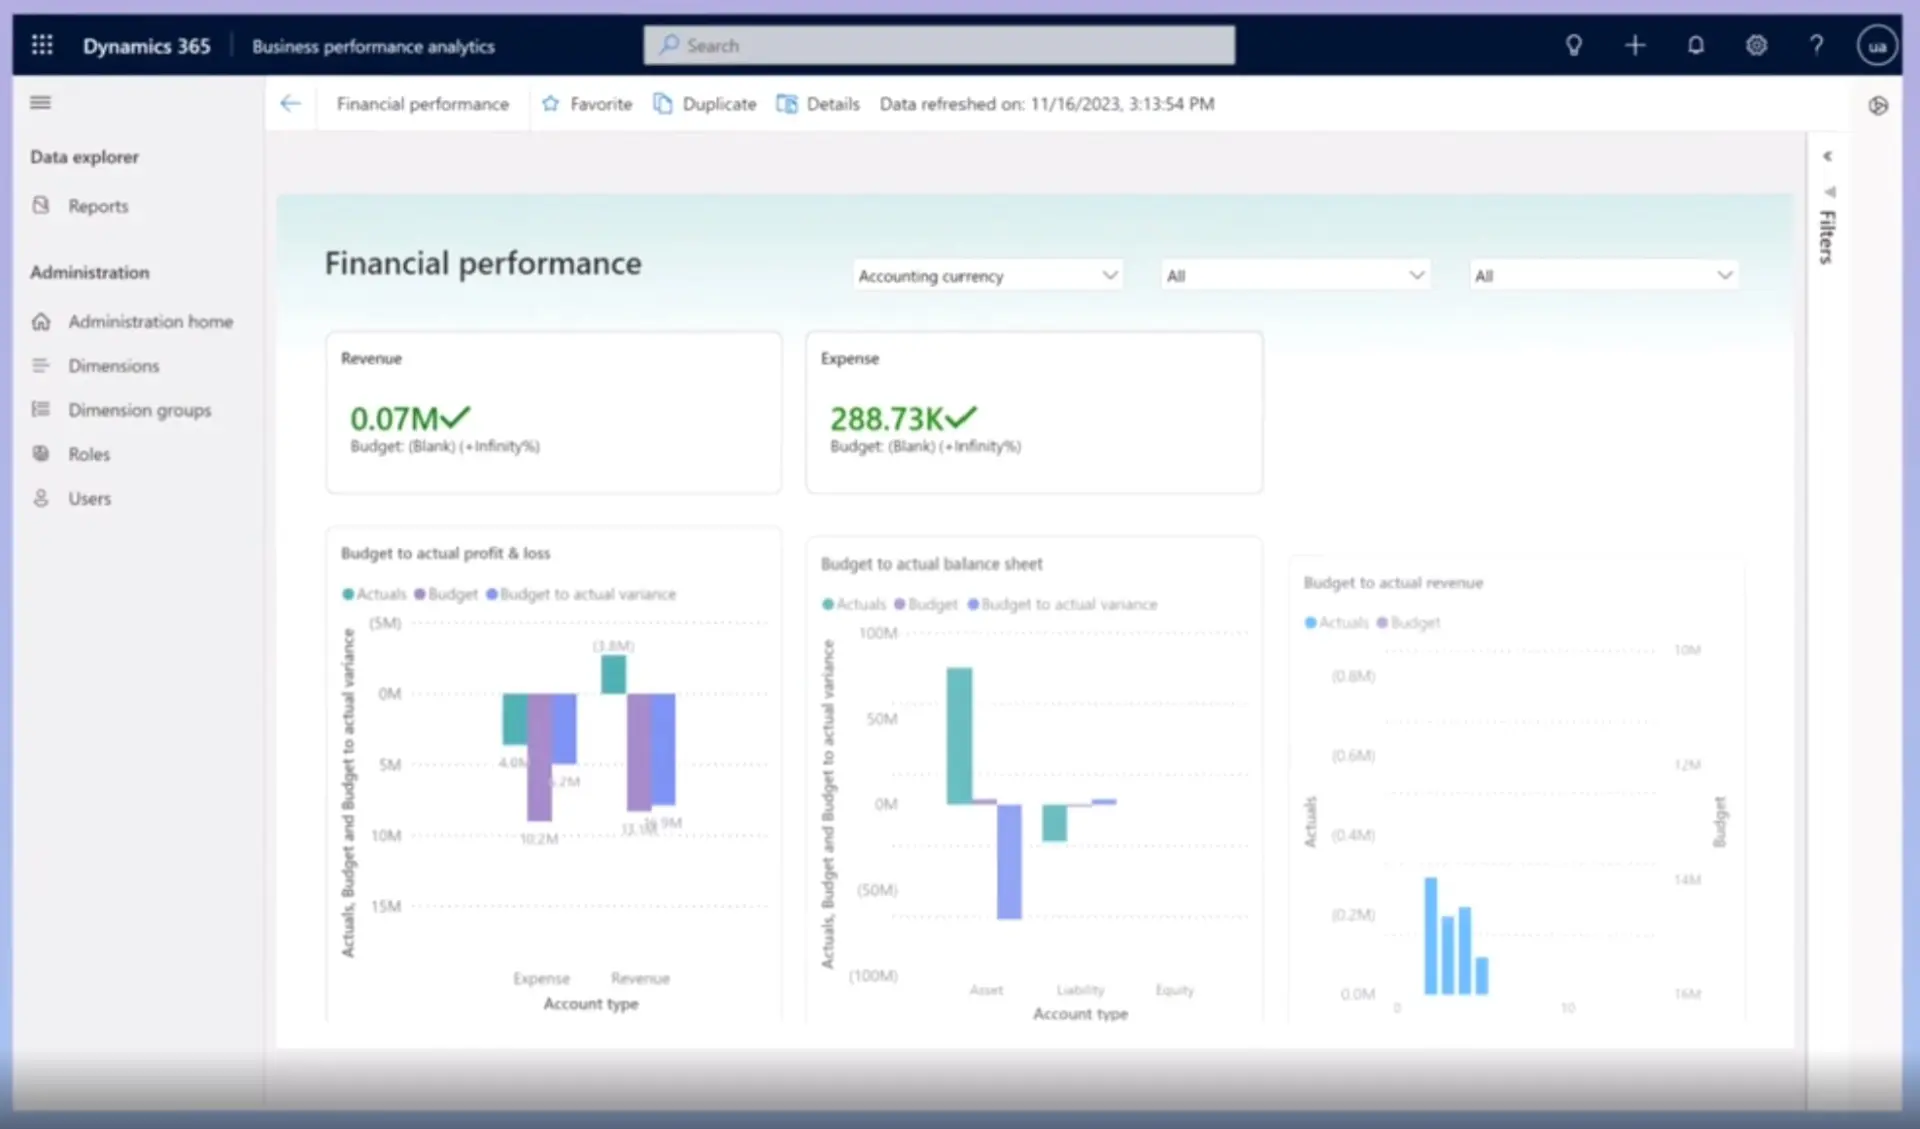Screen dimensions: 1920x1129
Task: Click the Details button
Action: tap(818, 104)
